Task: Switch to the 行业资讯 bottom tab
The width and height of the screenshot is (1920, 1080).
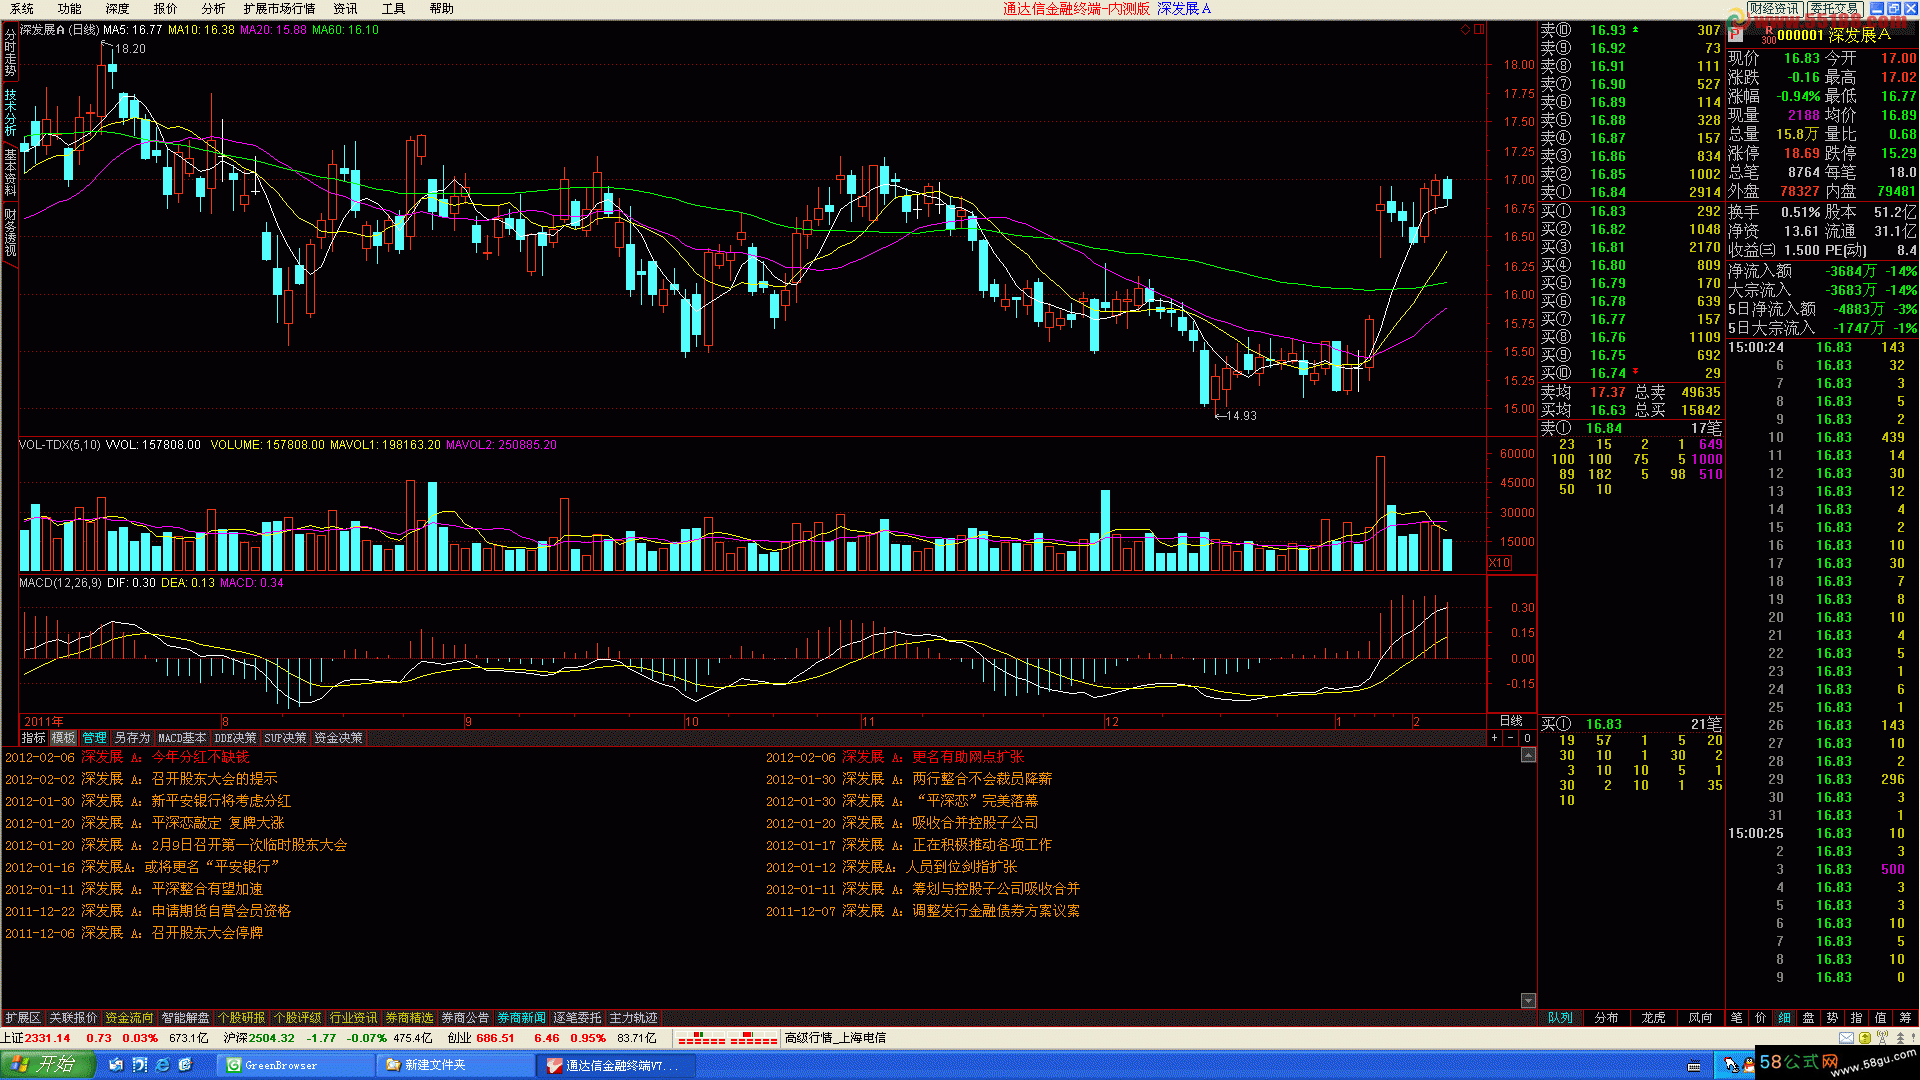Action: tap(353, 1018)
